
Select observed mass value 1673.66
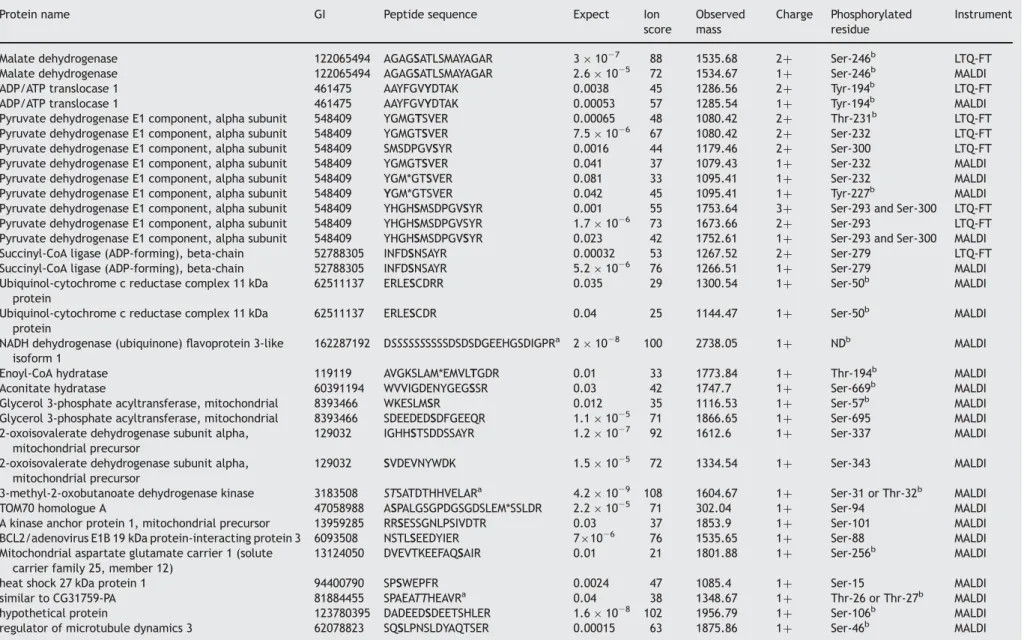(x=716, y=223)
